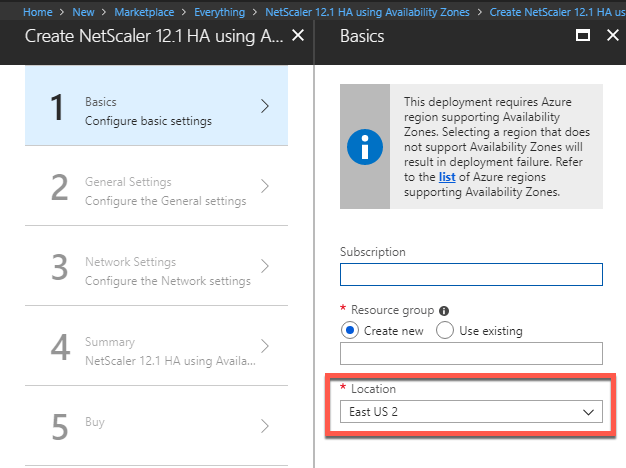This screenshot has width=626, height=468.
Task: Select the Use existing radio button
Action: [445, 331]
